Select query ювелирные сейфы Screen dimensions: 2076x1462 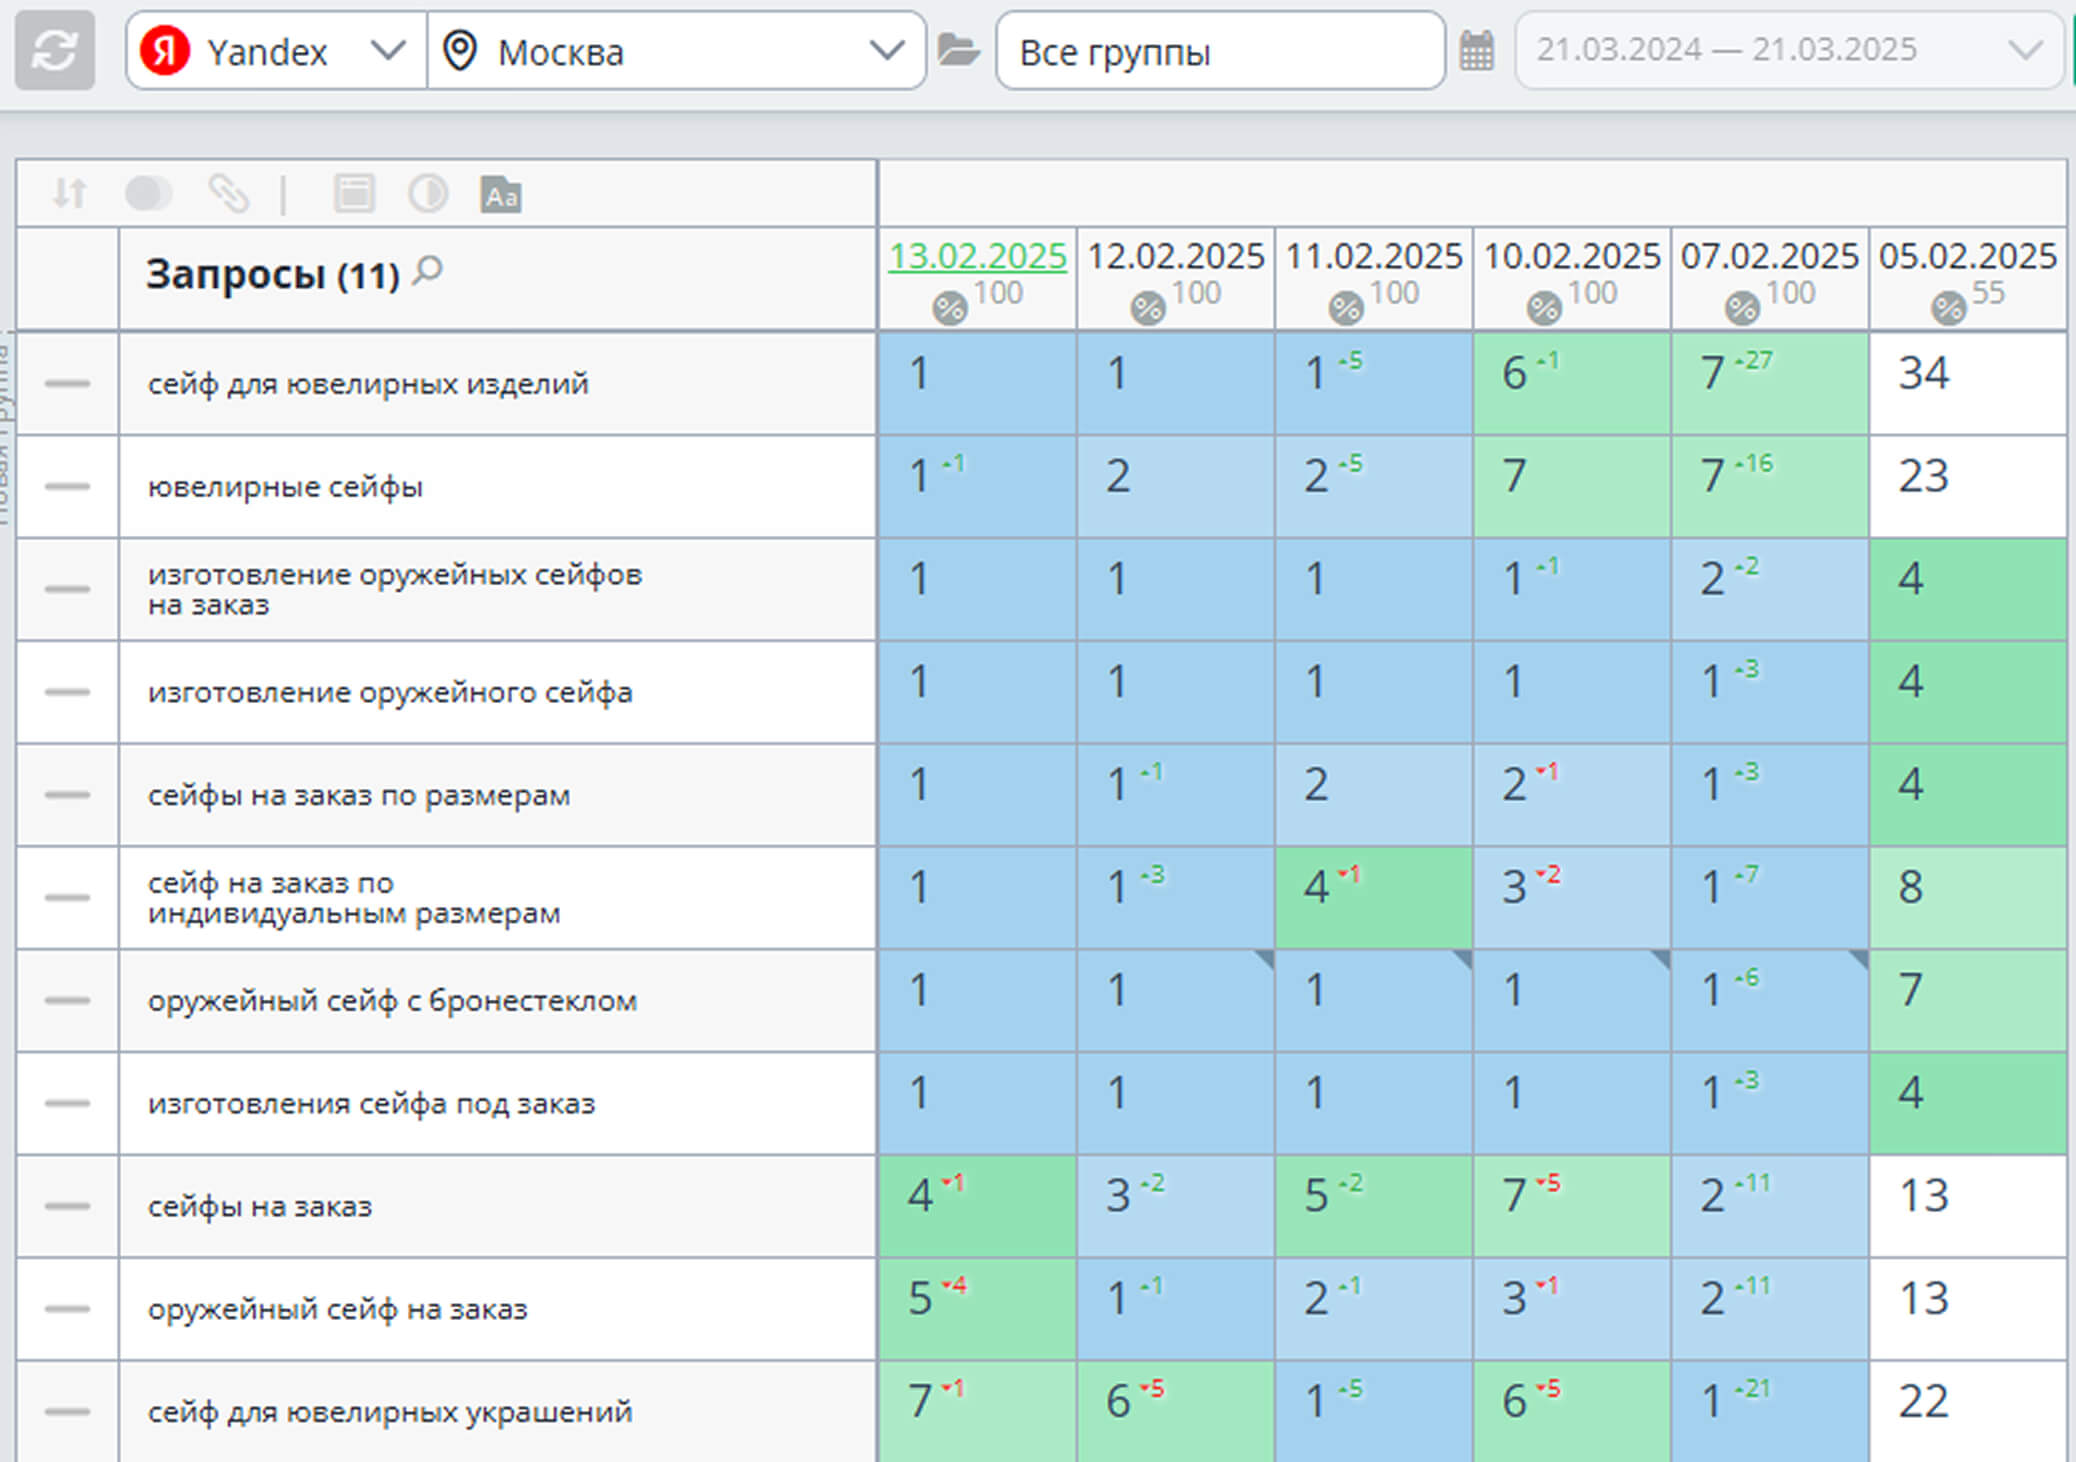(x=285, y=487)
